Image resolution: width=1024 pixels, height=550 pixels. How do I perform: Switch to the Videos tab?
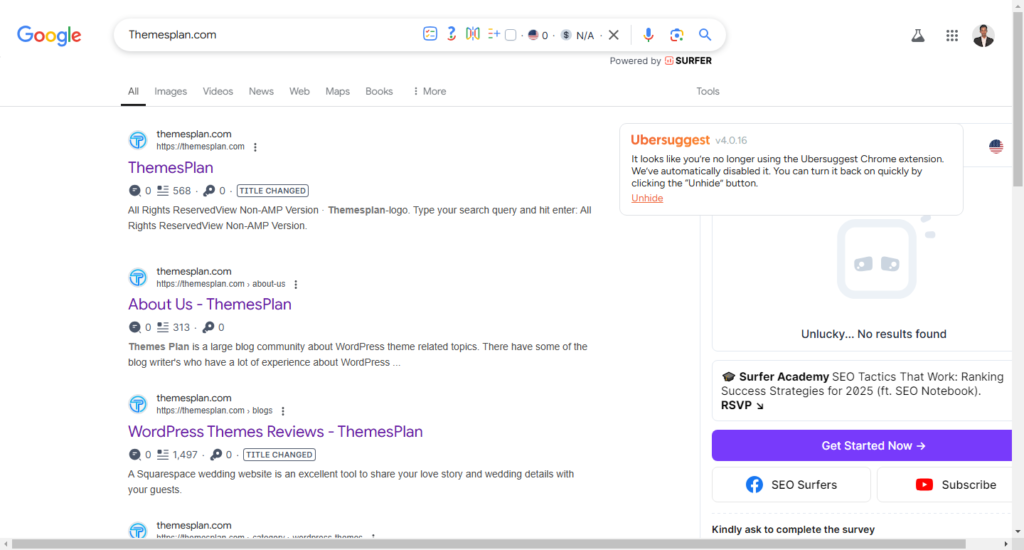[x=217, y=91]
